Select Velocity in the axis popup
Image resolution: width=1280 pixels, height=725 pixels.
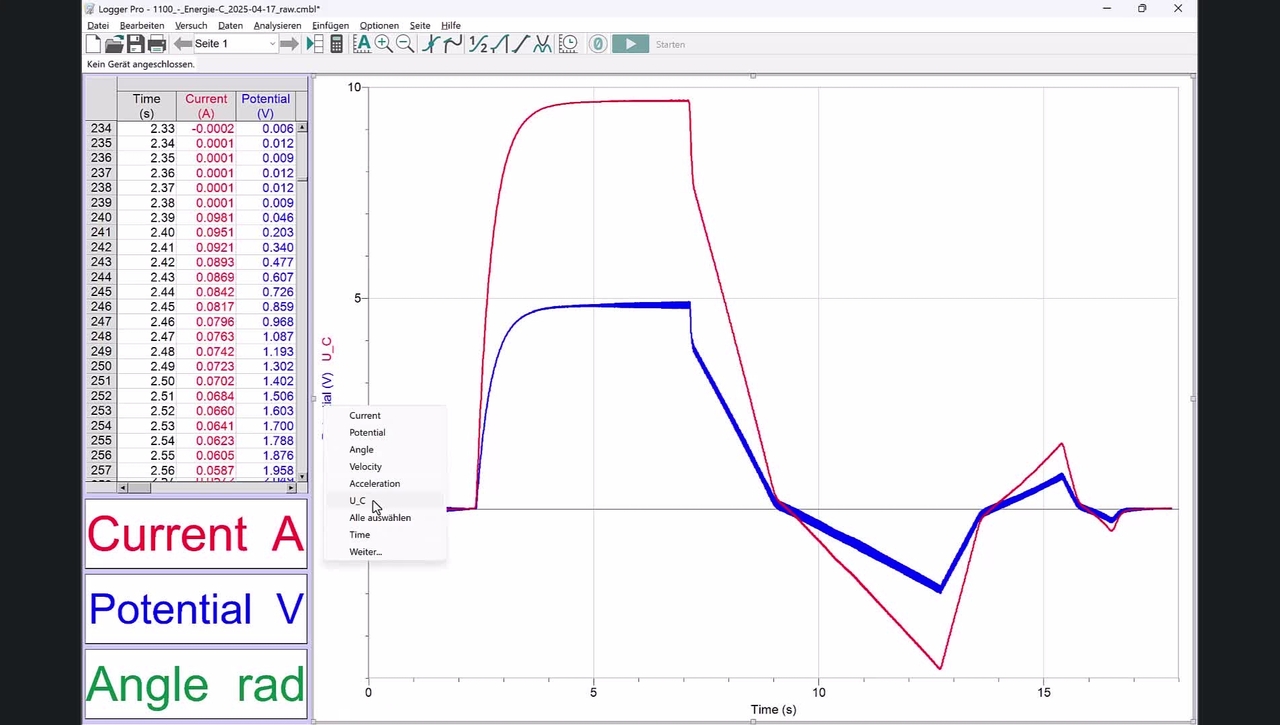click(x=384, y=466)
